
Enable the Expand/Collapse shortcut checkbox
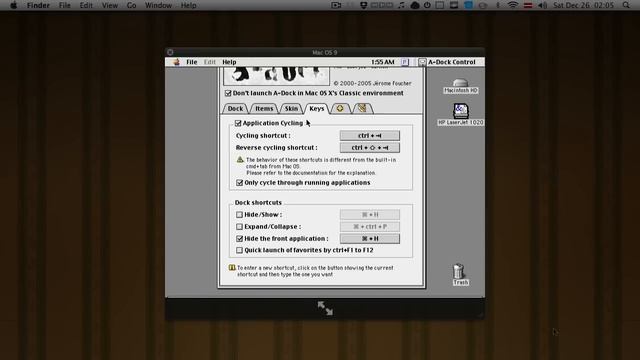240,227
